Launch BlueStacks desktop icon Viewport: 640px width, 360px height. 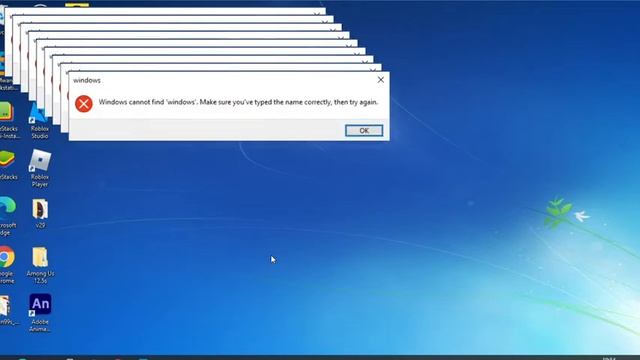point(8,165)
